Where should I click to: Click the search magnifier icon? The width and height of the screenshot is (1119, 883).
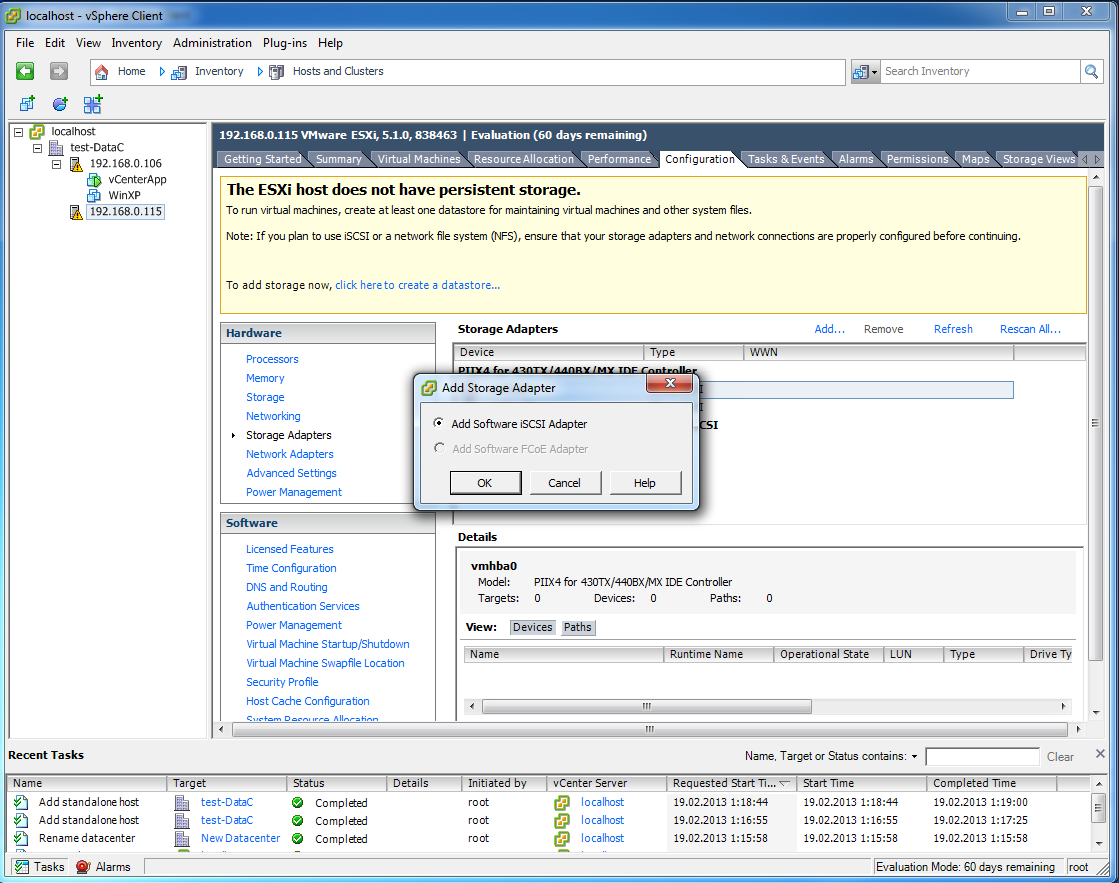1091,71
